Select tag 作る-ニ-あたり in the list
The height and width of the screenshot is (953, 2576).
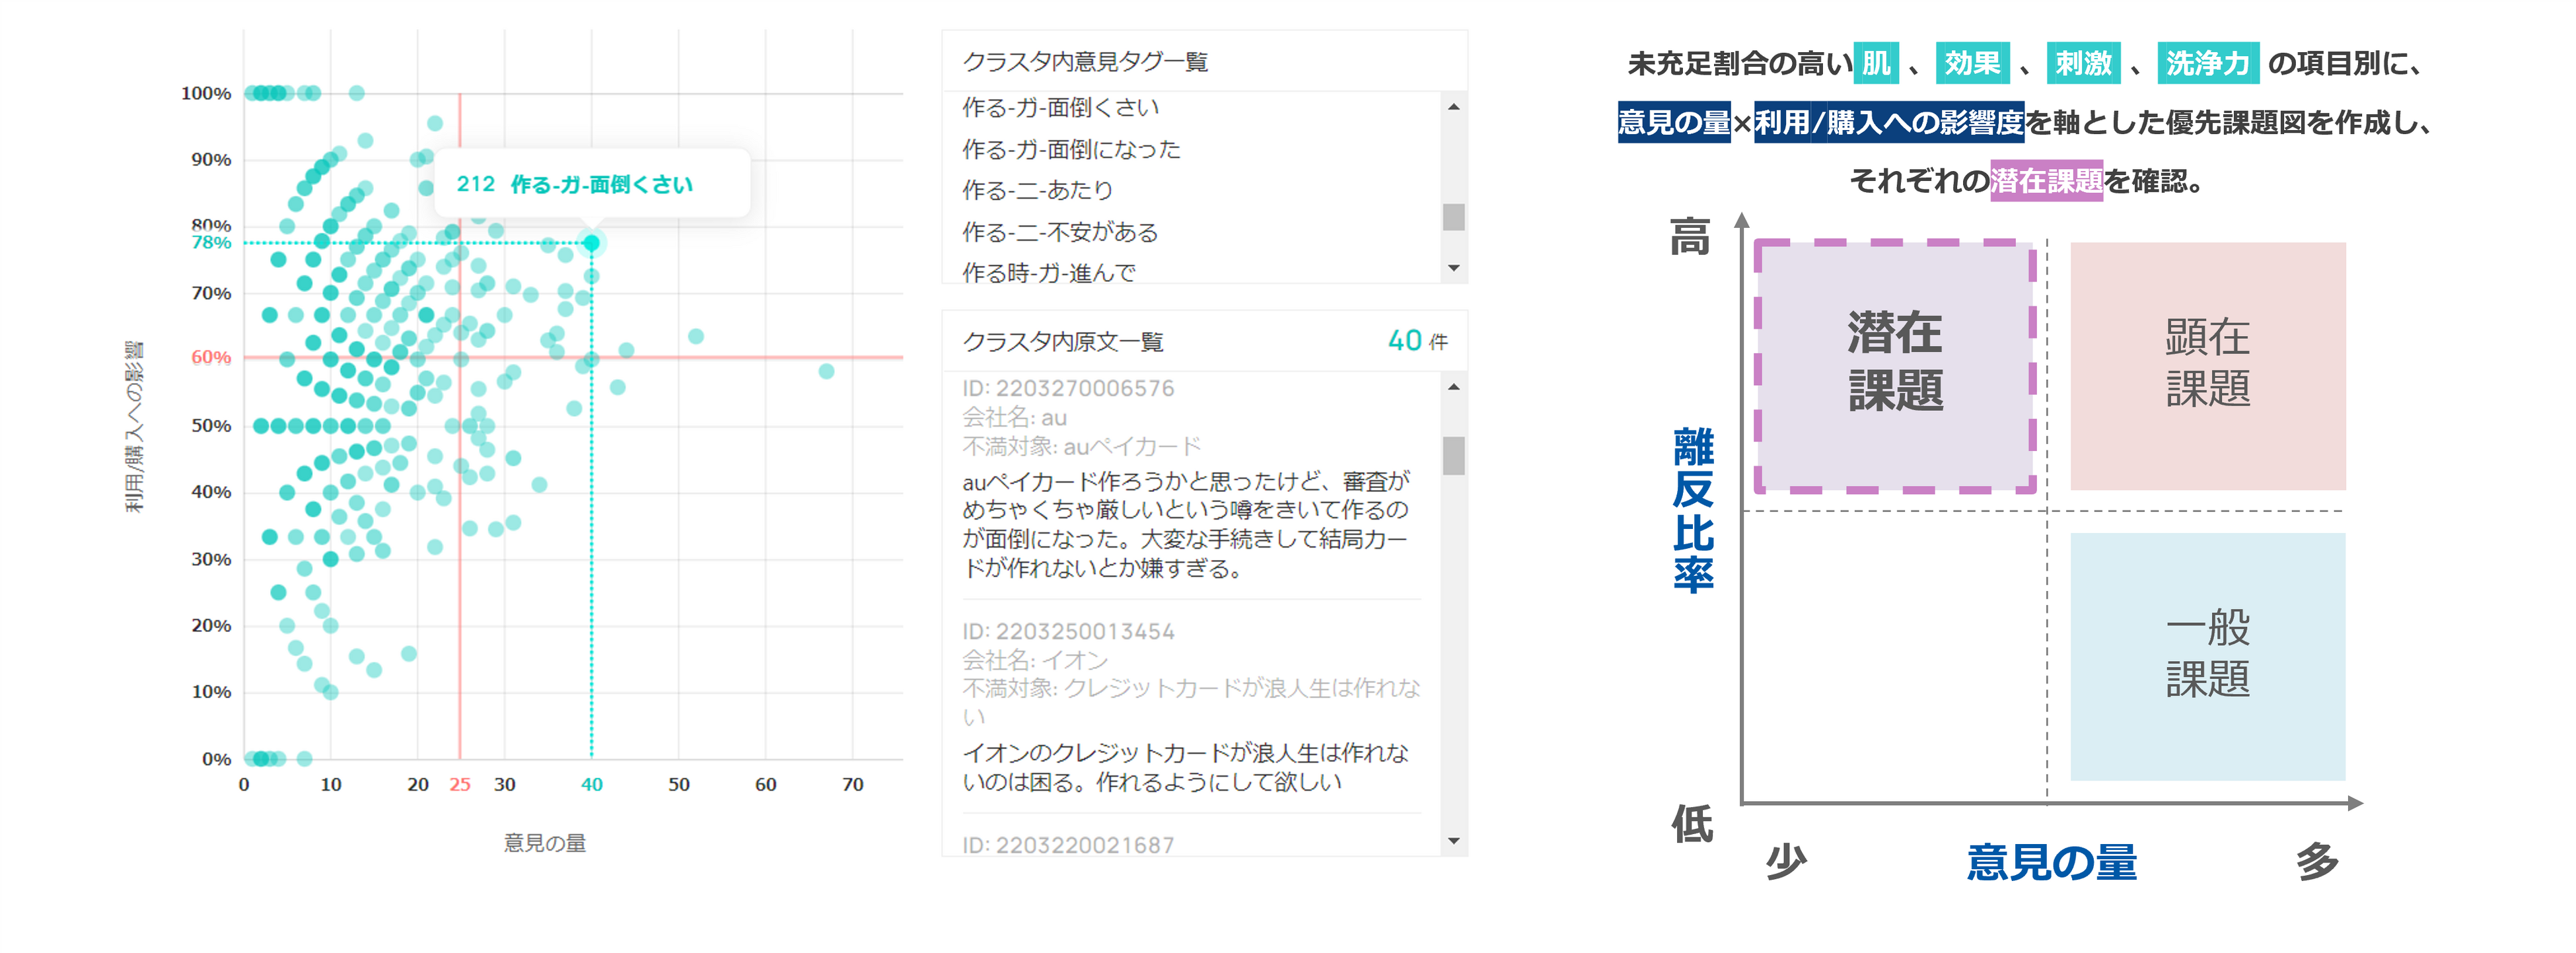pos(1037,190)
